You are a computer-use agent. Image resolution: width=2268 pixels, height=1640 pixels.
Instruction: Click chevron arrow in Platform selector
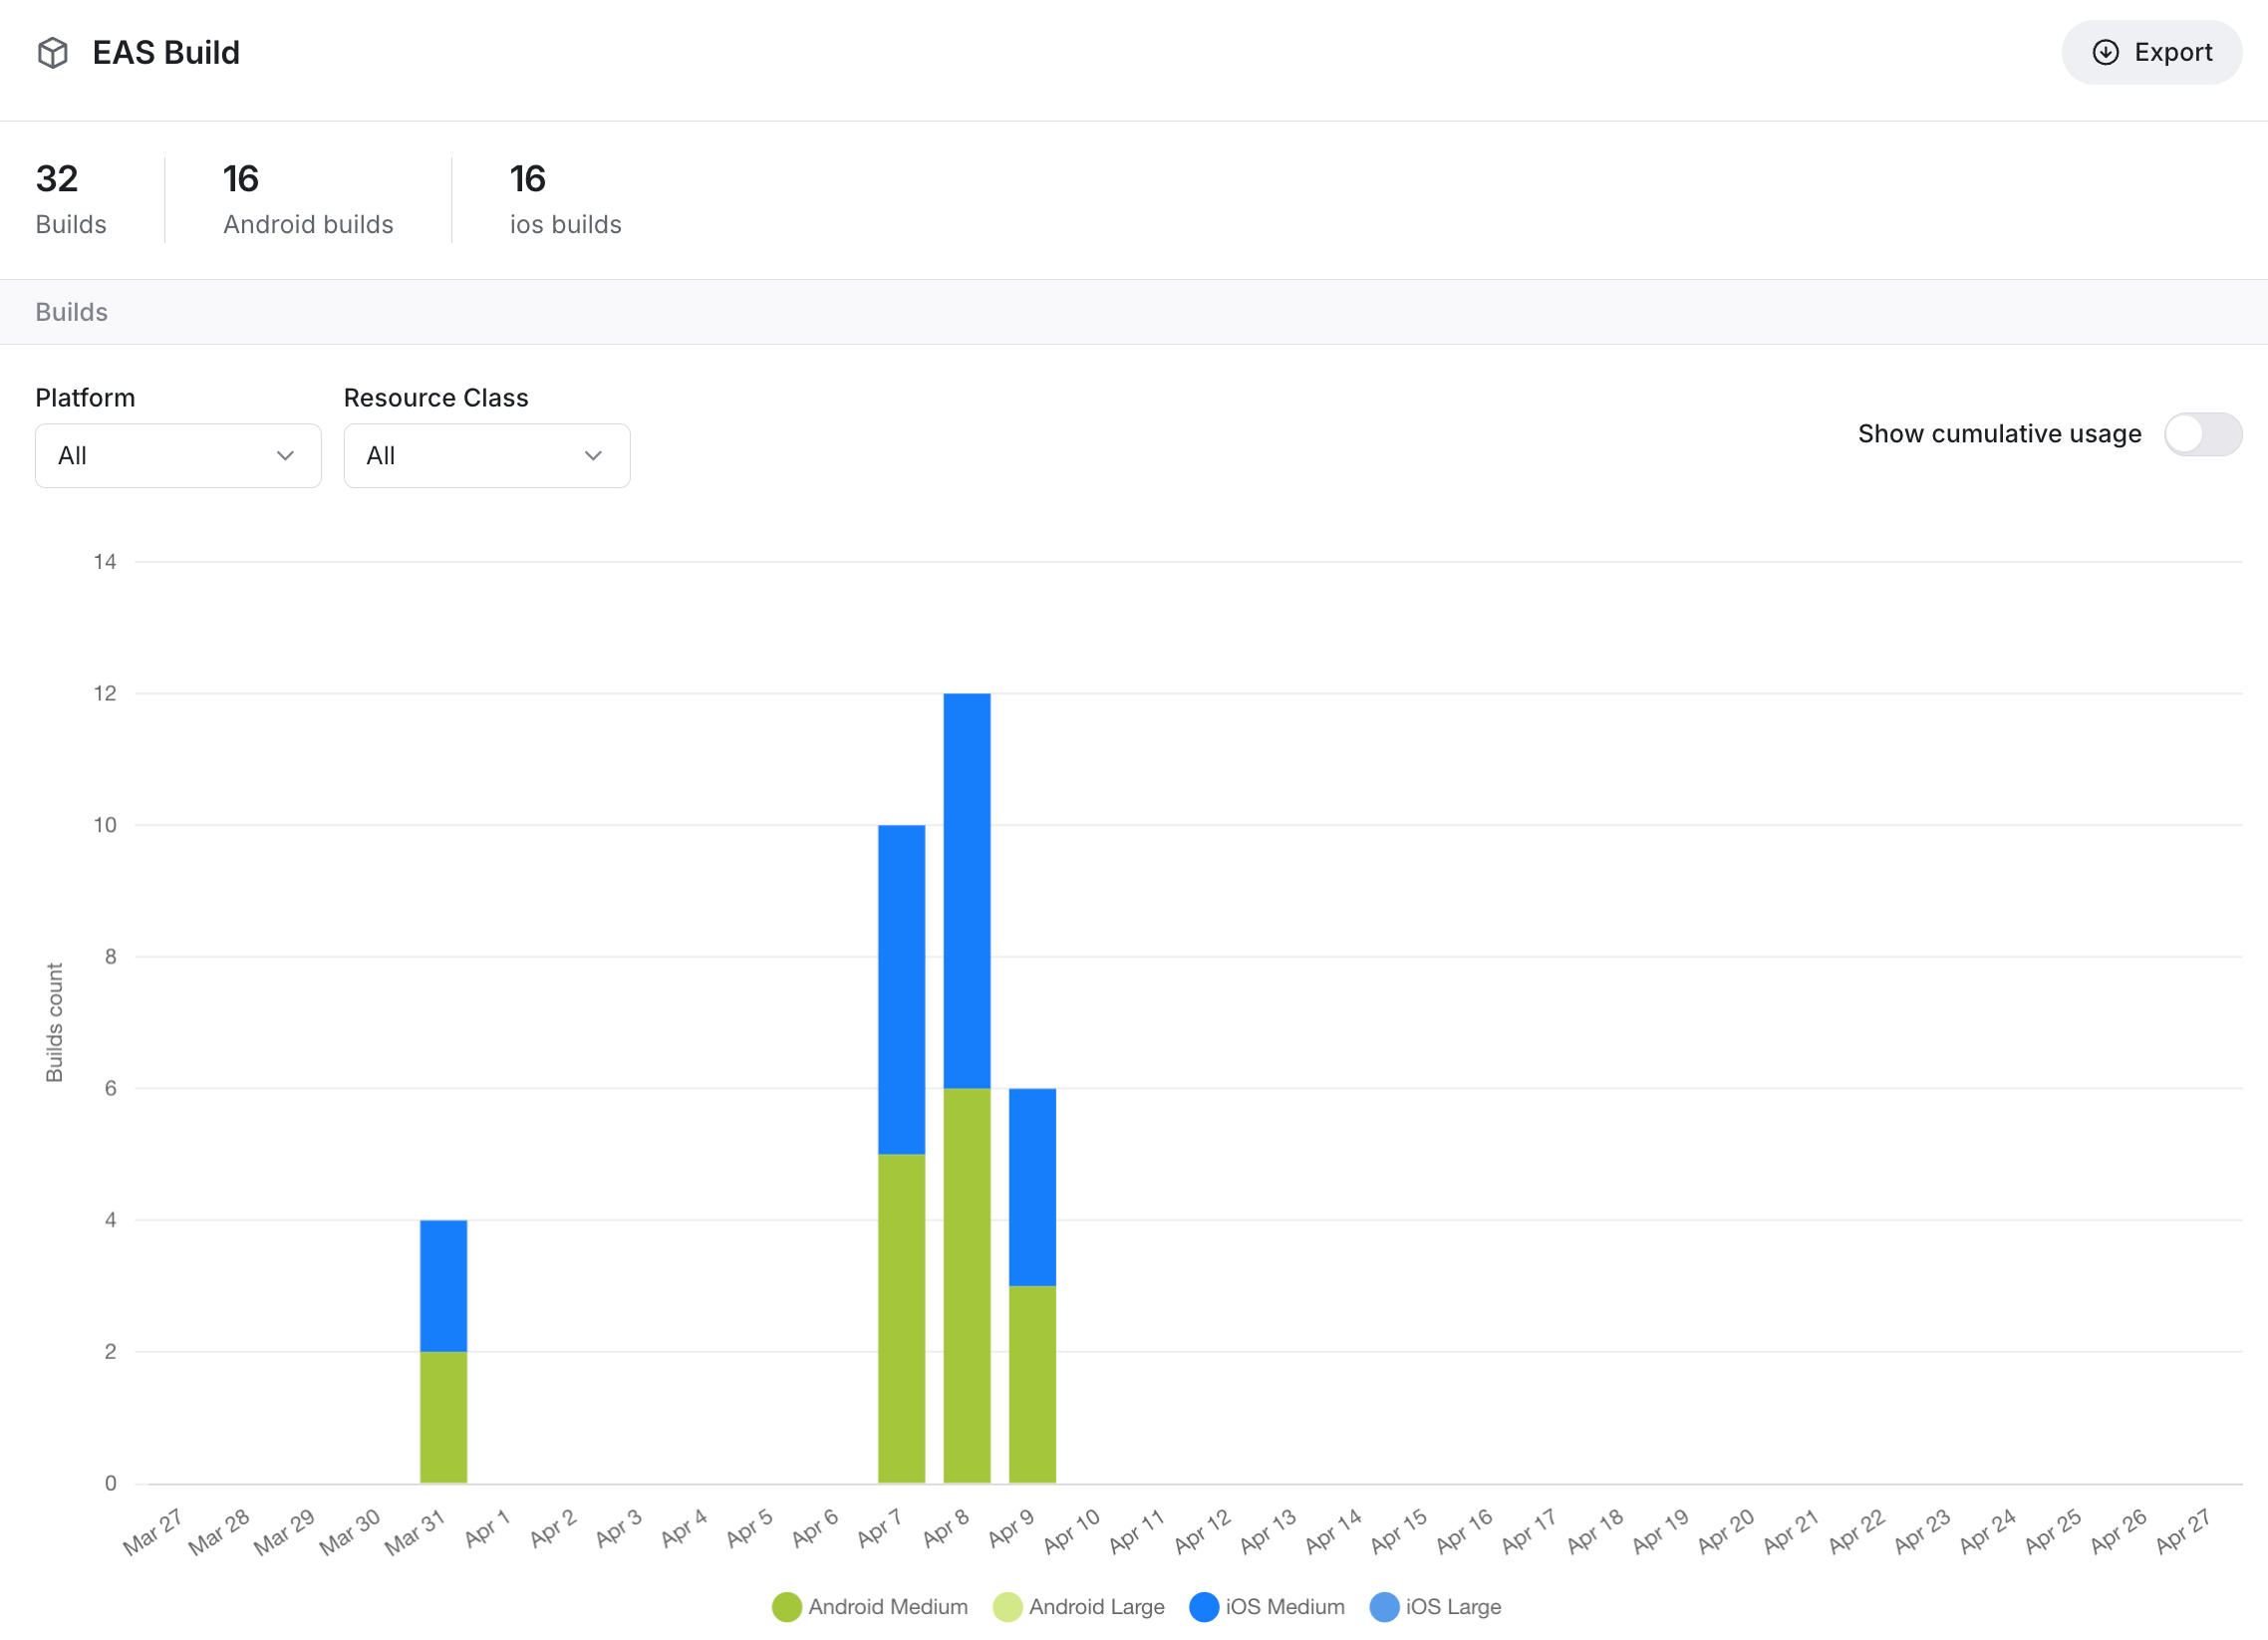(x=285, y=456)
